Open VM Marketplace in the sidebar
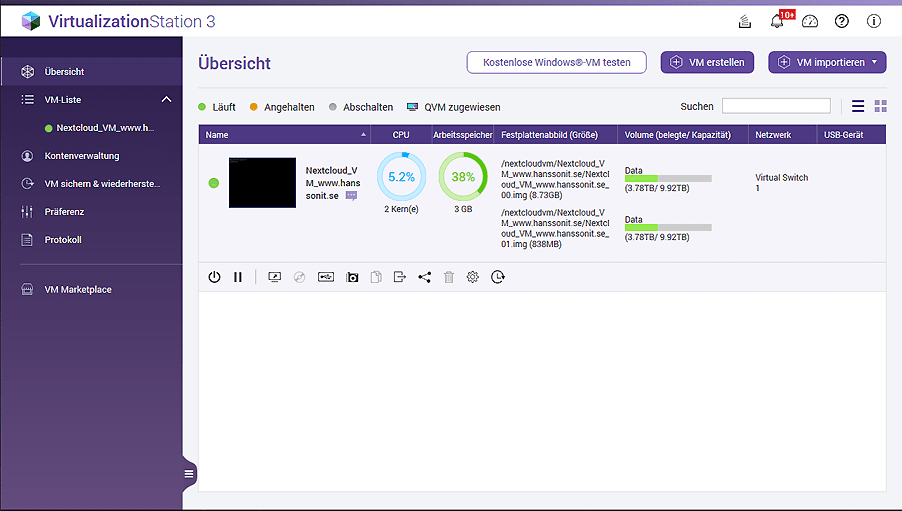The height and width of the screenshot is (511, 902). pos(91,289)
